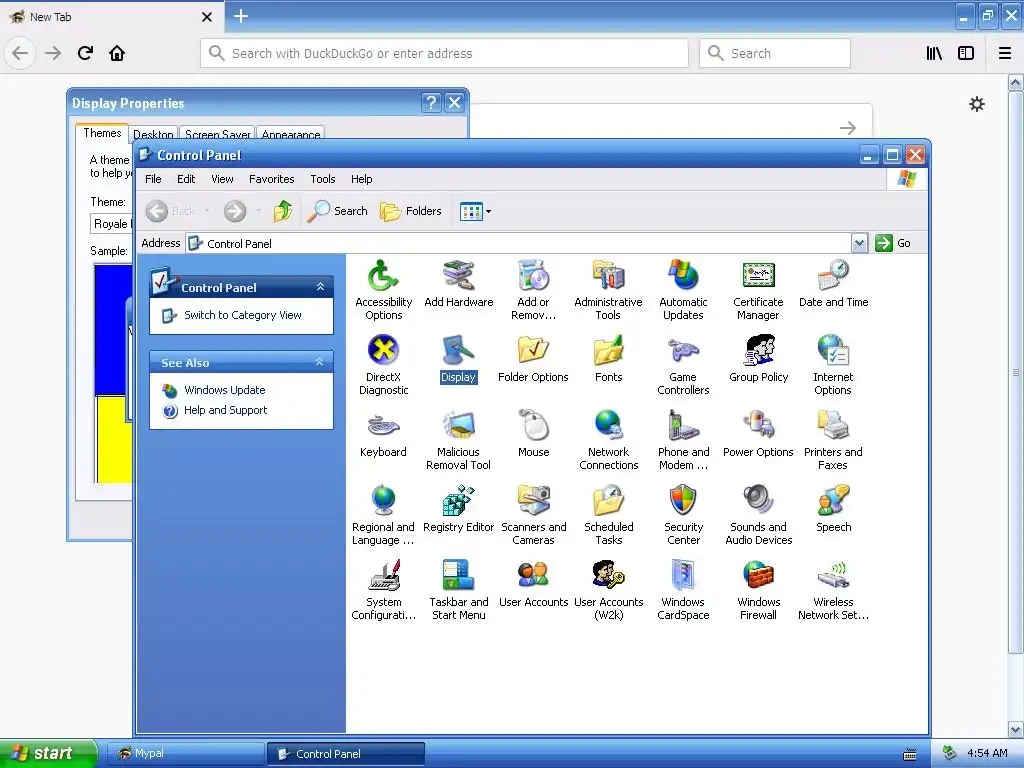This screenshot has width=1024, height=768.
Task: Switch to Screen Saver tab in Display Properties
Action: coord(217,133)
